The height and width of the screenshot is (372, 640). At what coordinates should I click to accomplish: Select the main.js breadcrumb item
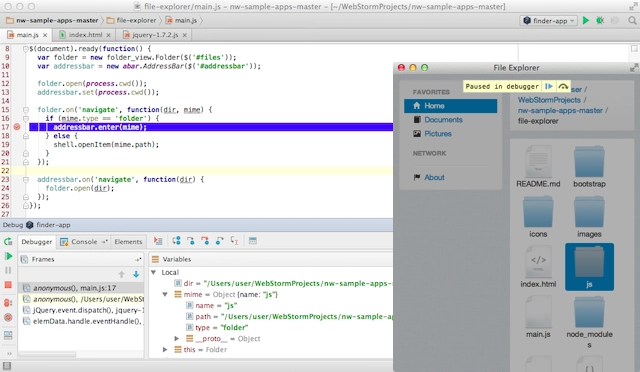pos(182,20)
